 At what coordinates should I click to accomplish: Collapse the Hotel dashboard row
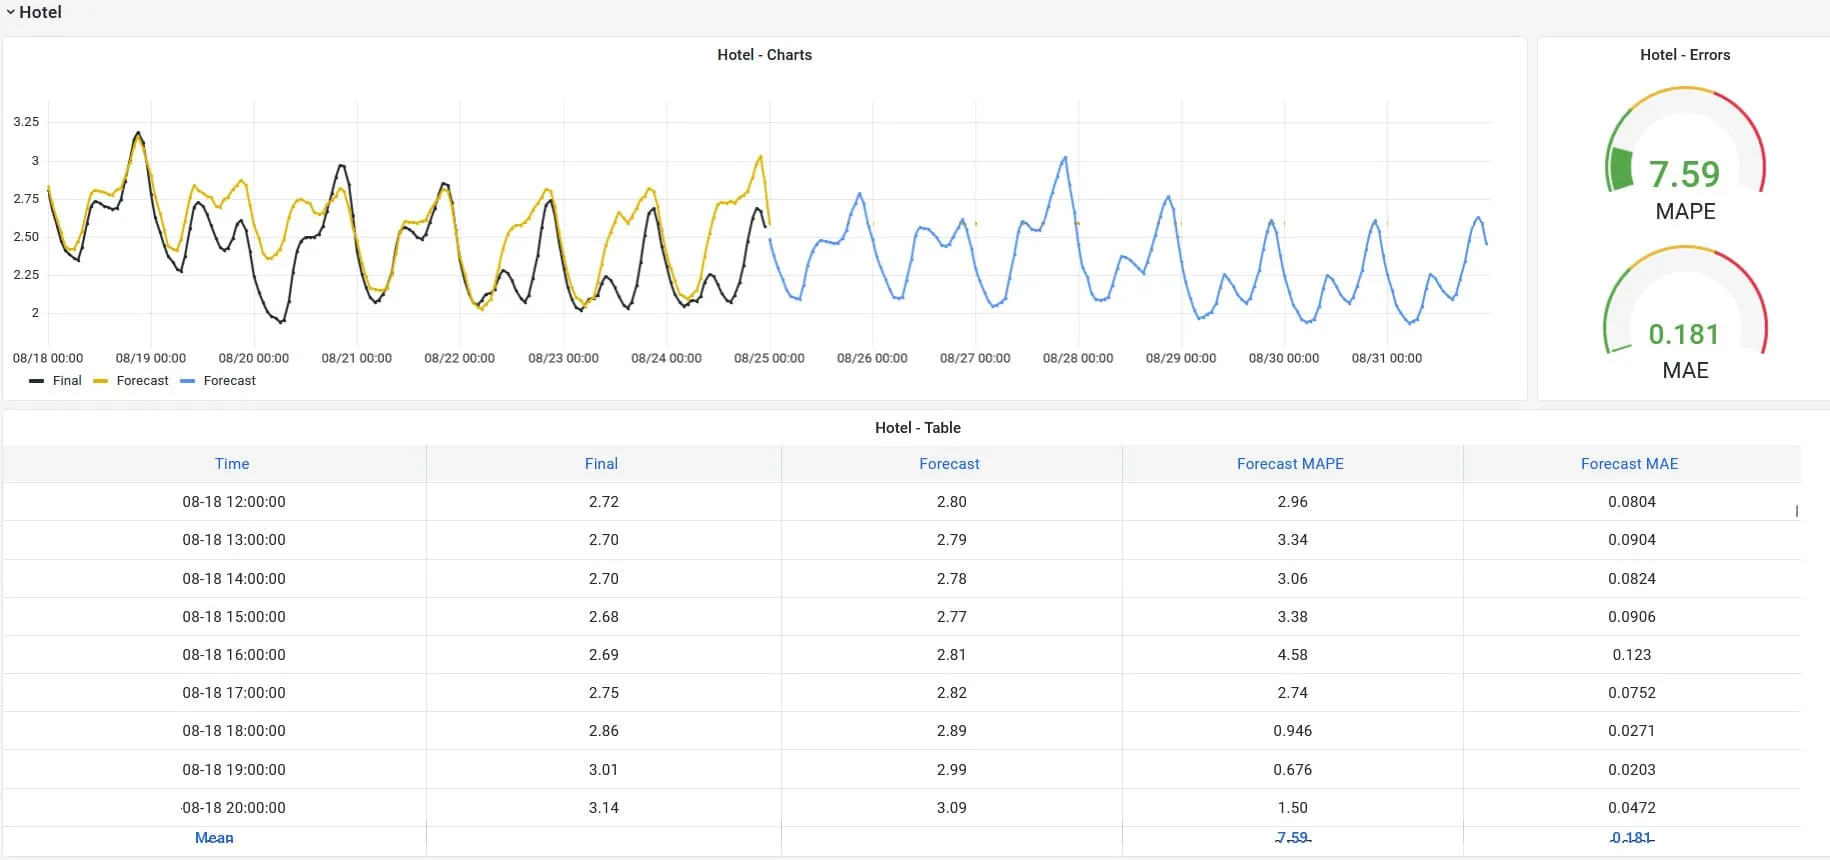[x=34, y=12]
